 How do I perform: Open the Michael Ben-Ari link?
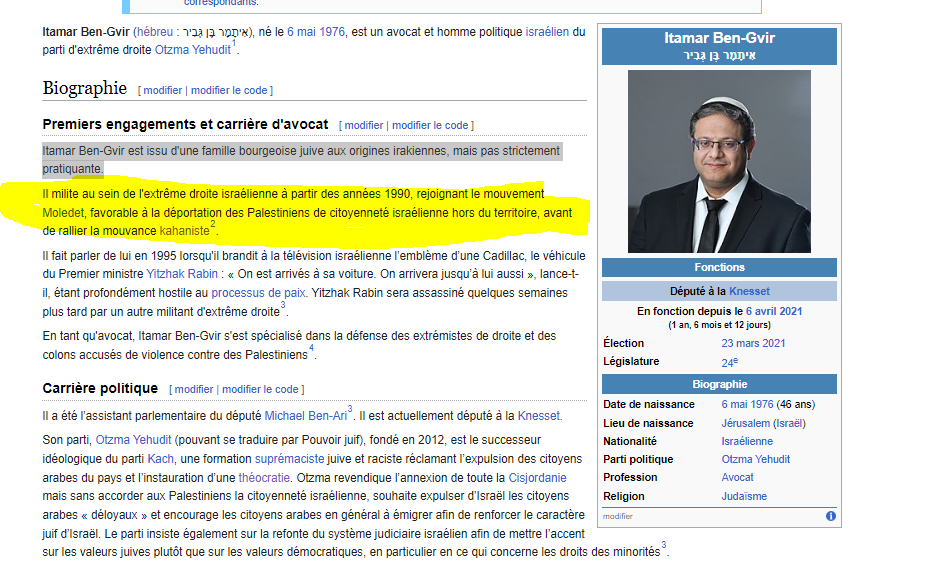click(306, 416)
